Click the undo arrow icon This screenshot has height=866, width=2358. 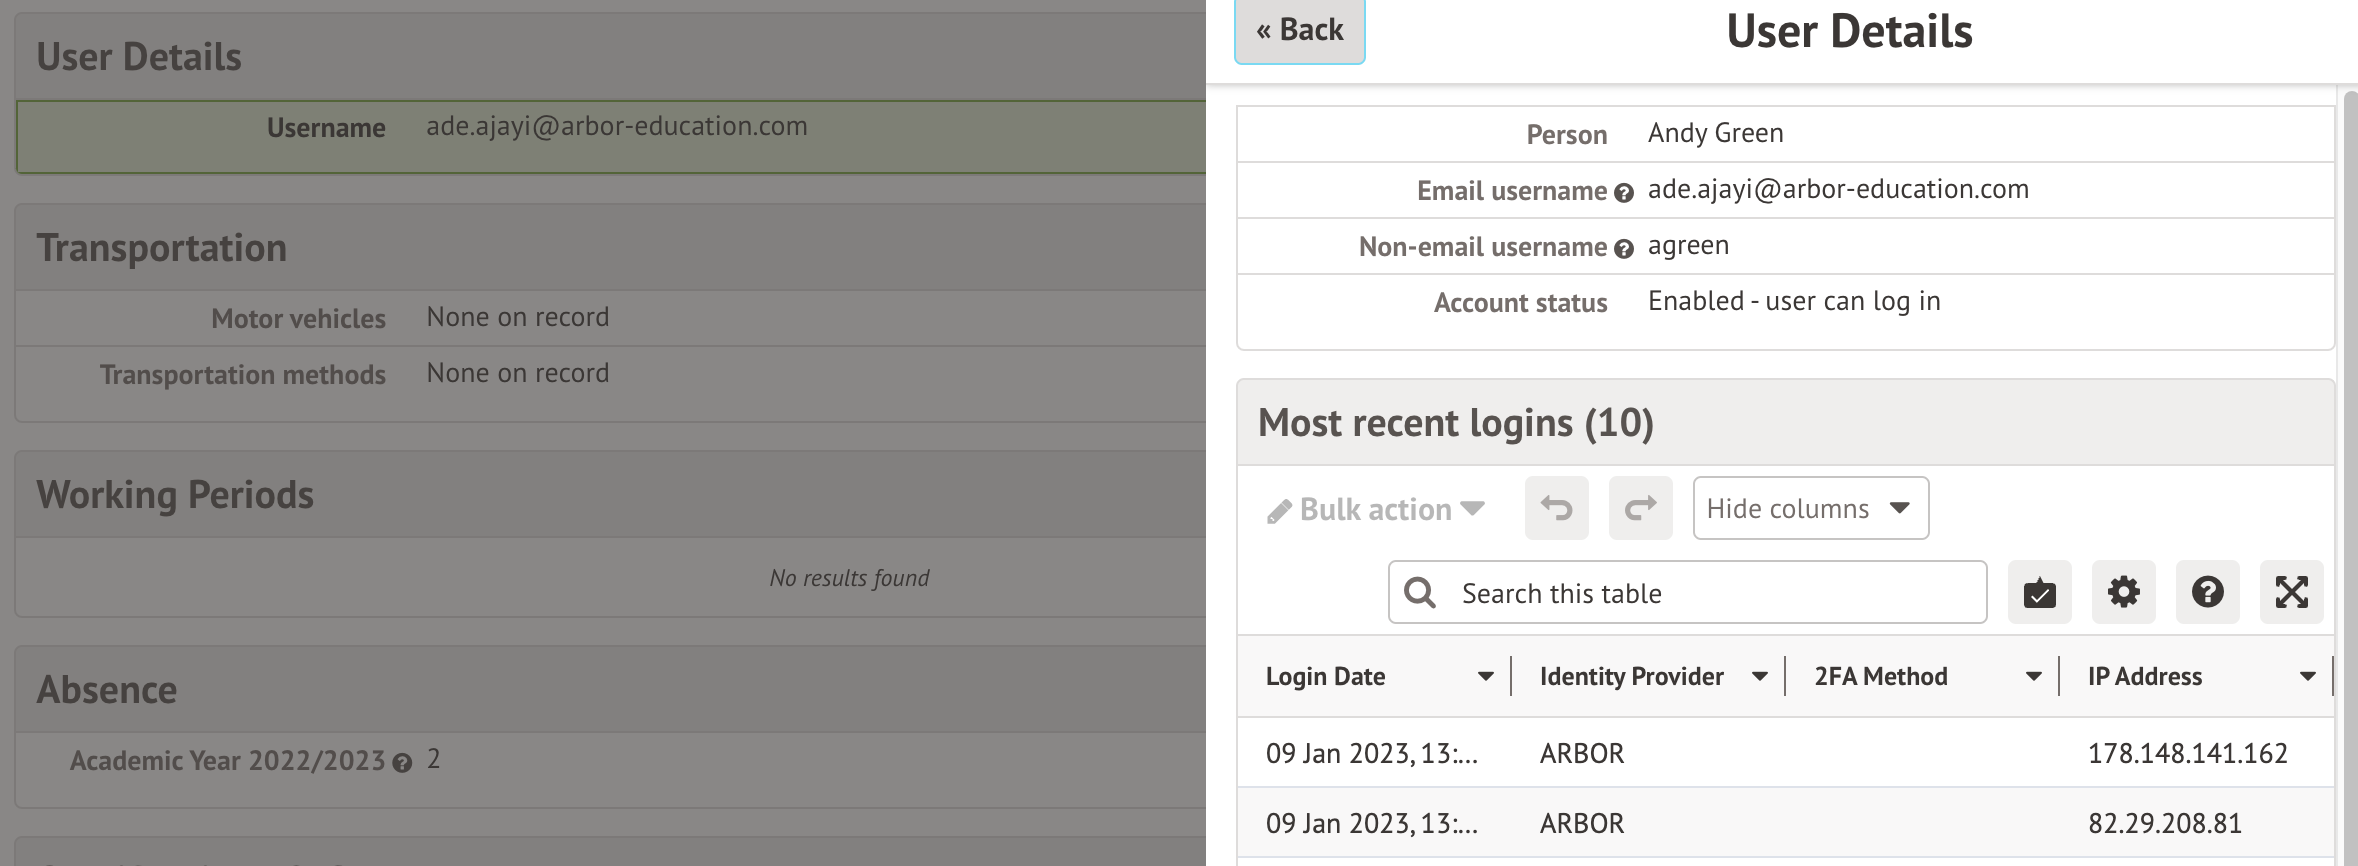tap(1556, 509)
